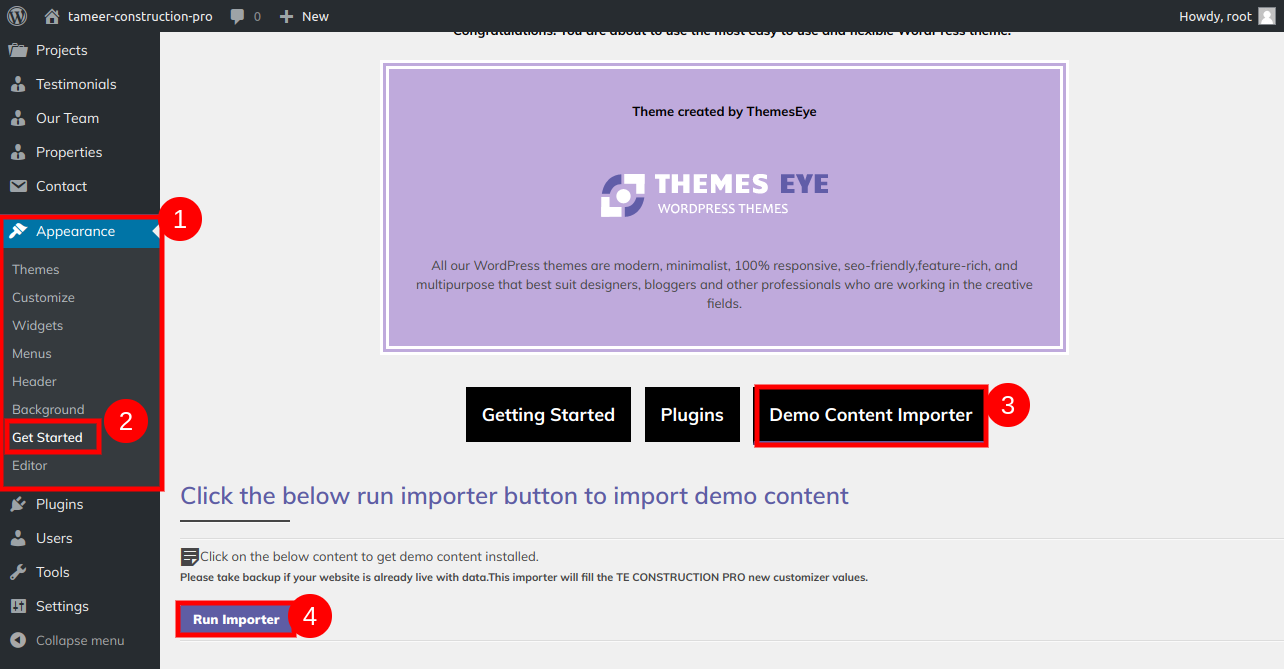Click the Collapse menu arrow icon

coord(17,640)
